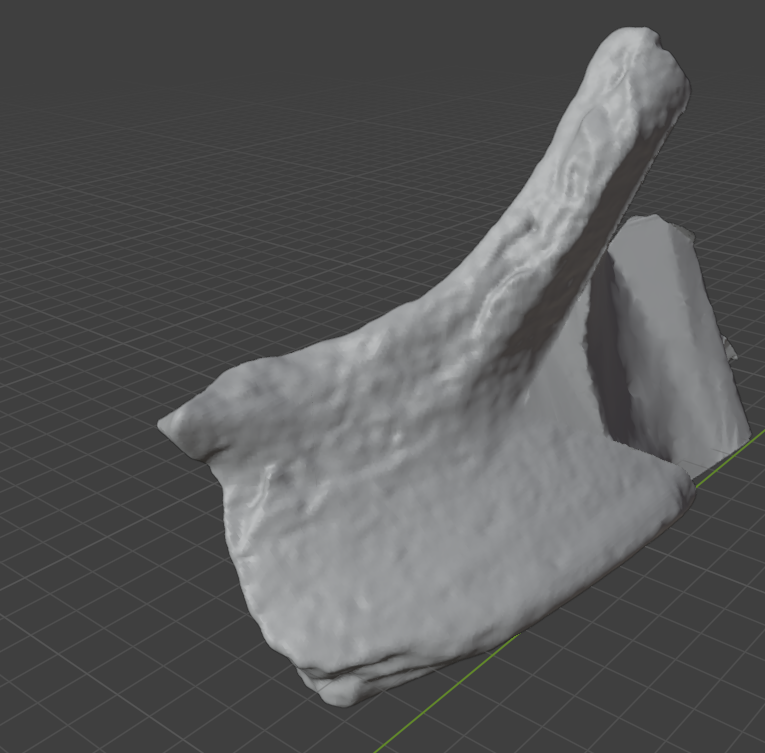765x753 pixels.
Task: Click the tiny jagged fragment at far right
Action: [730, 350]
